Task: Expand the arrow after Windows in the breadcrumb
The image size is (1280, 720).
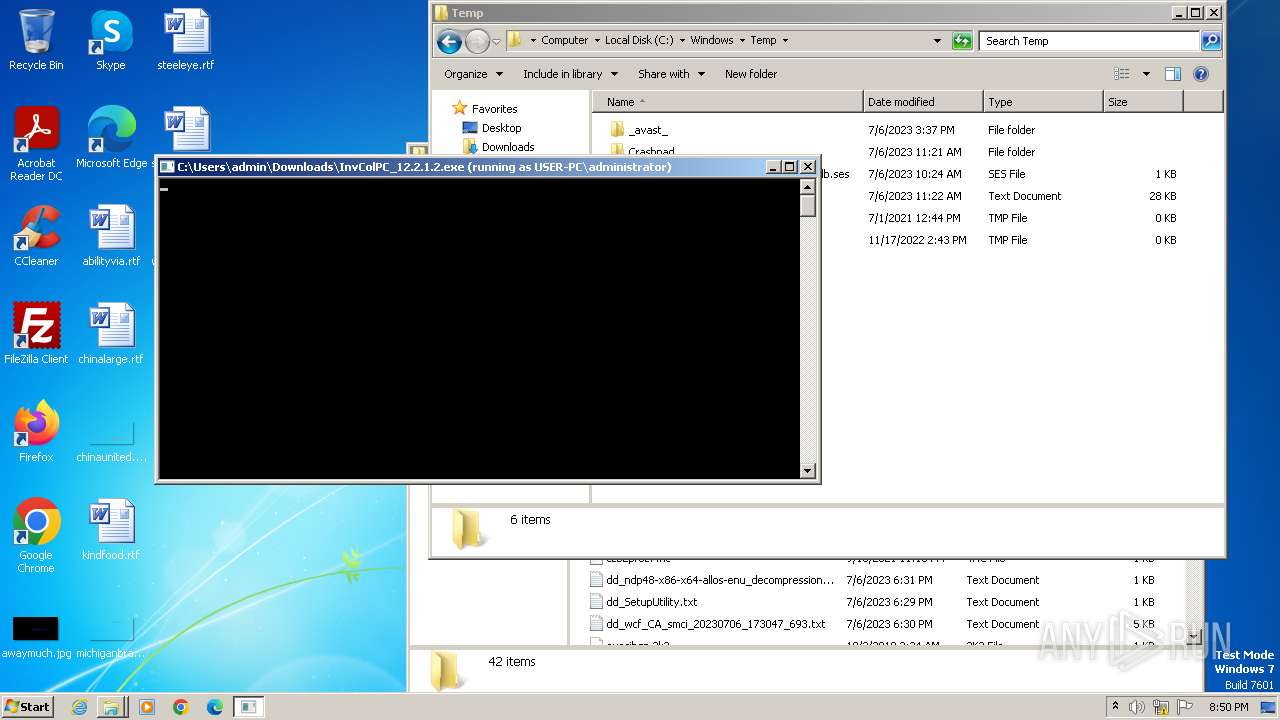Action: pos(742,41)
